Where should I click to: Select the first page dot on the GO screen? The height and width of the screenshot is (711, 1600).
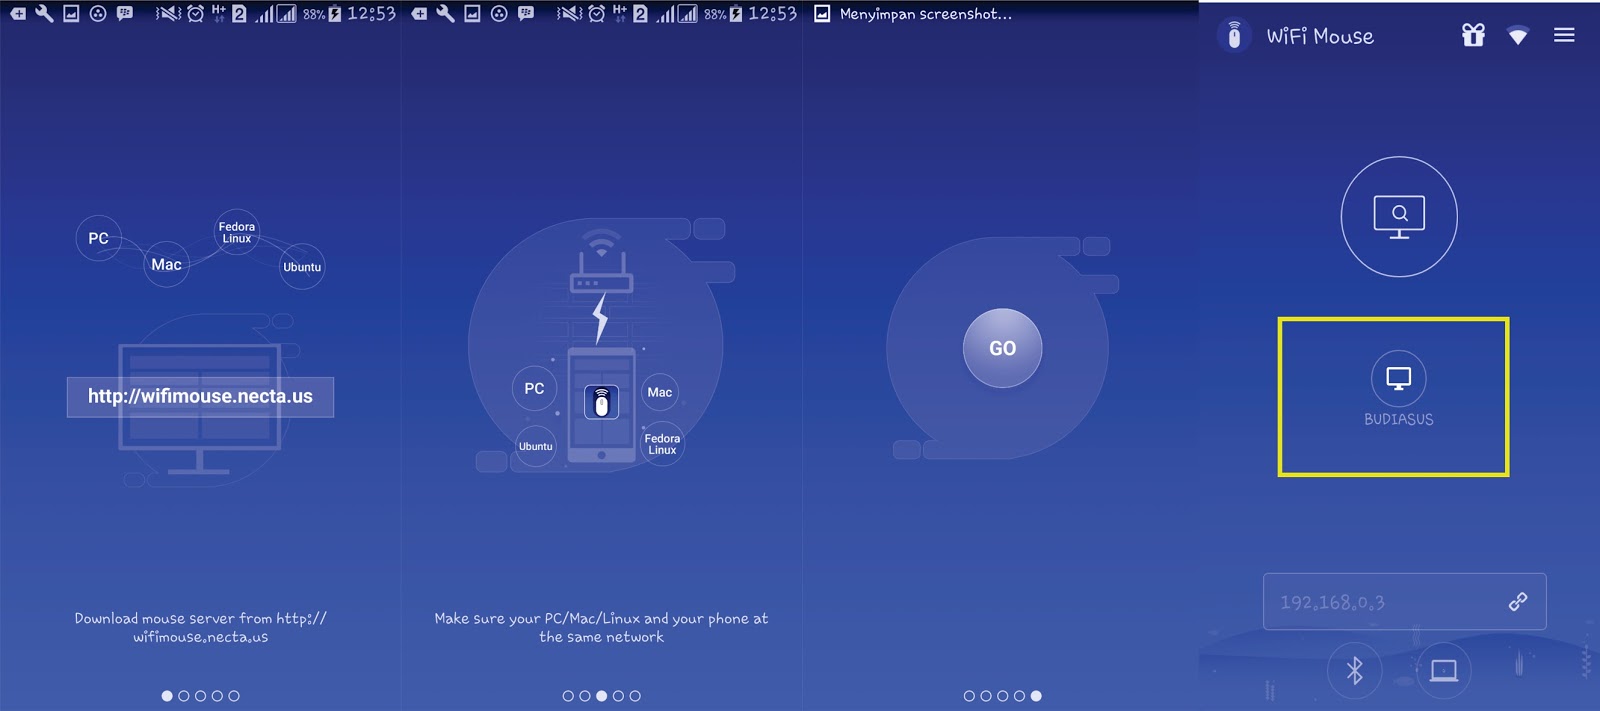click(x=969, y=696)
